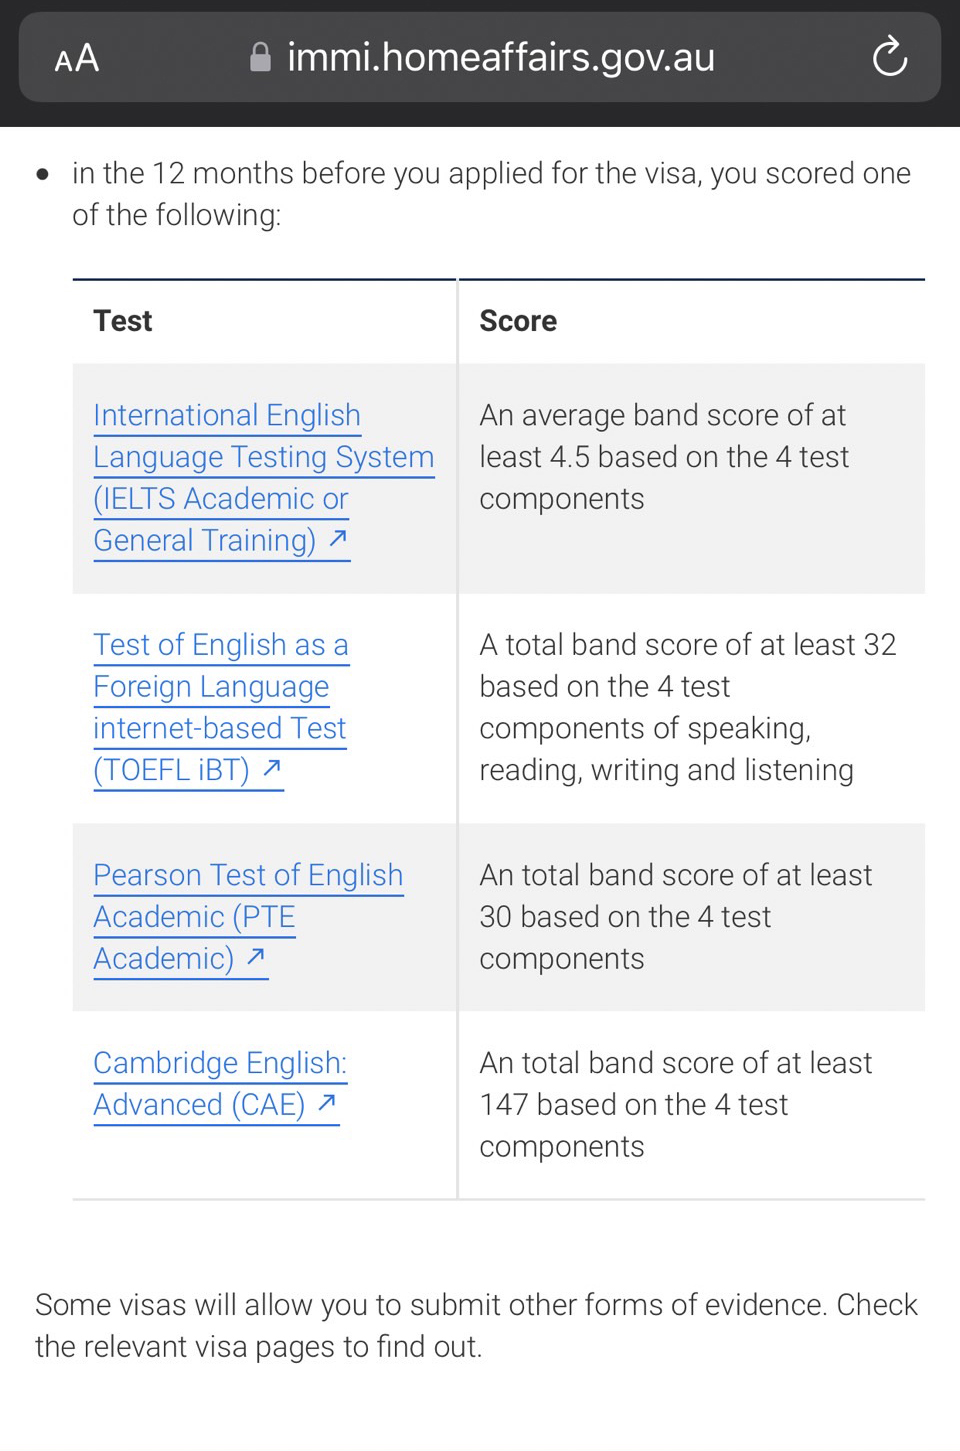Screen dimensions: 960x1451
Task: Click the external arrow icon after TOEFL iBT
Action: 272,769
